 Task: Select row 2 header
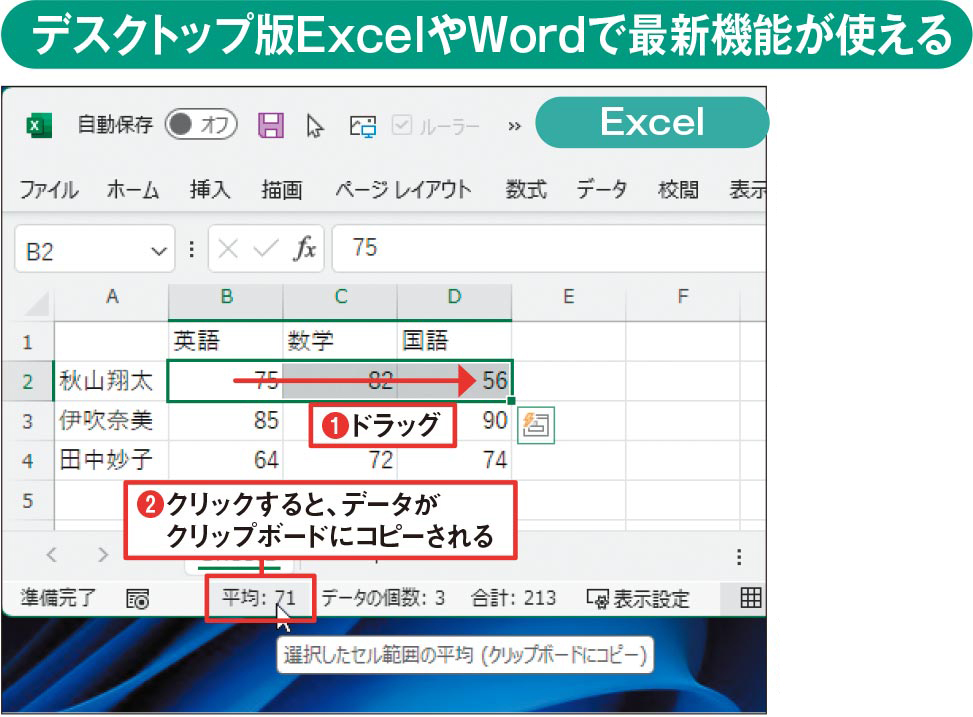tap(27, 381)
